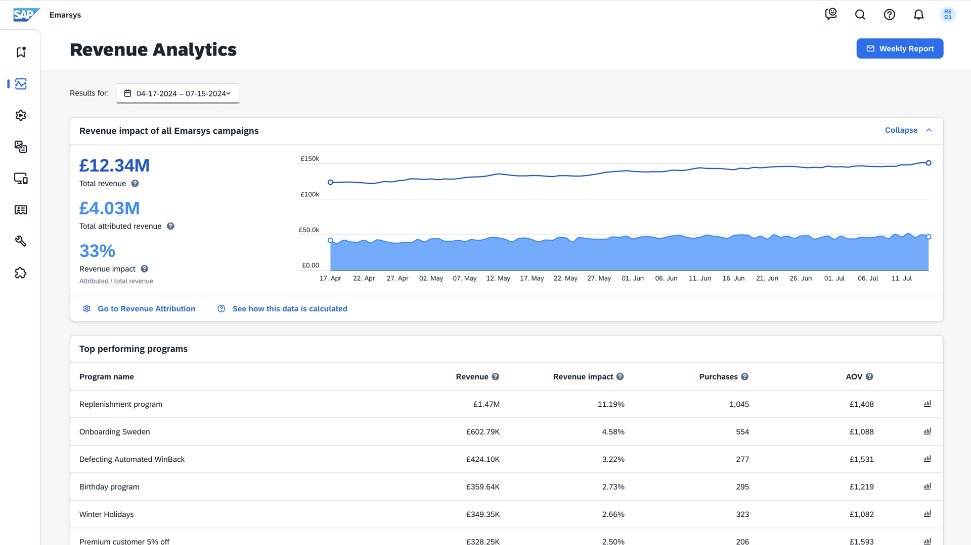Screen dimensions: 971x545
Task: Select the monitor devices icon in sidebar
Action: (20, 178)
